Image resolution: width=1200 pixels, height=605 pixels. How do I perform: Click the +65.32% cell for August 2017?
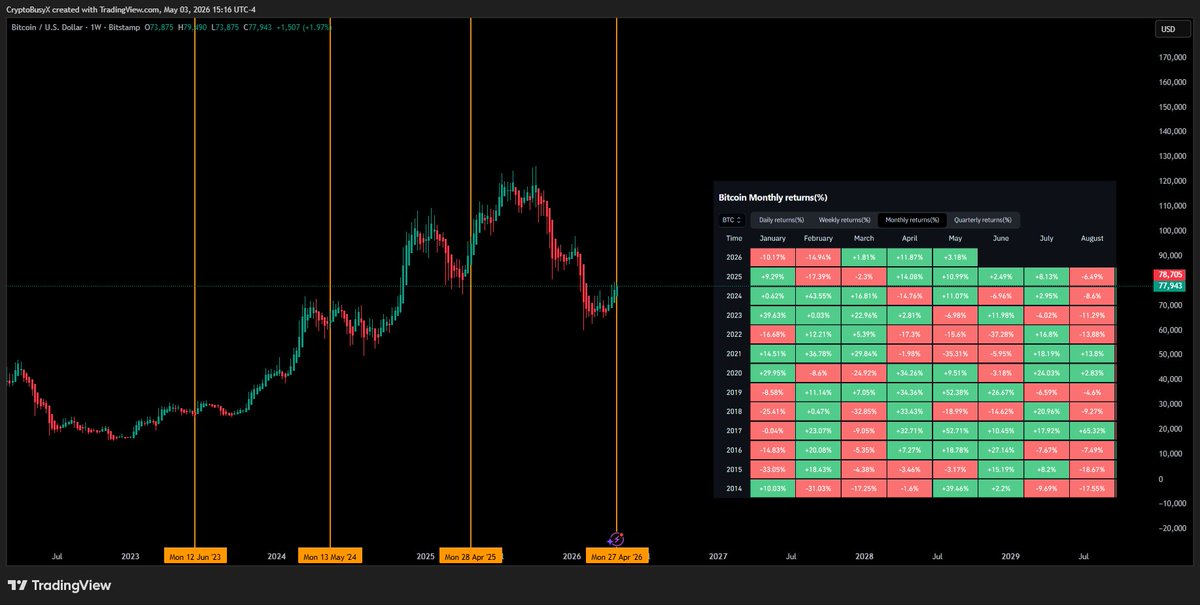(1092, 431)
